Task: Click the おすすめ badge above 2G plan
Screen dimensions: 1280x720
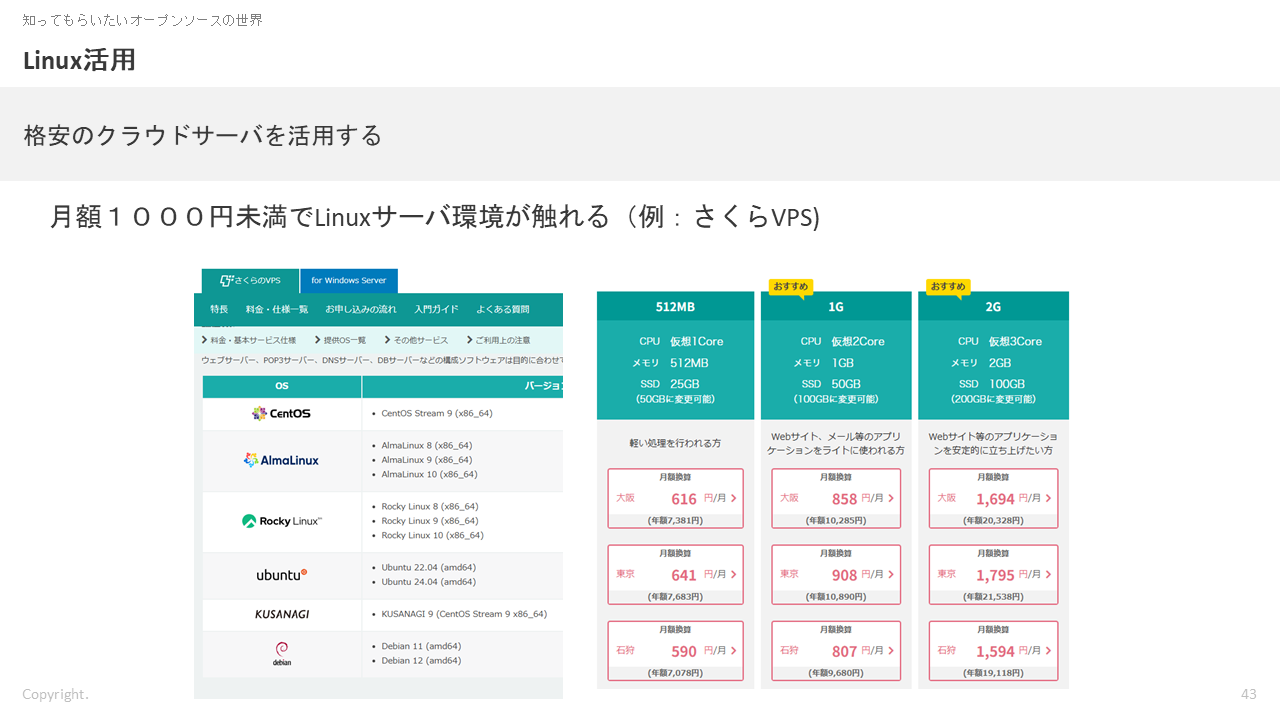Action: (947, 286)
